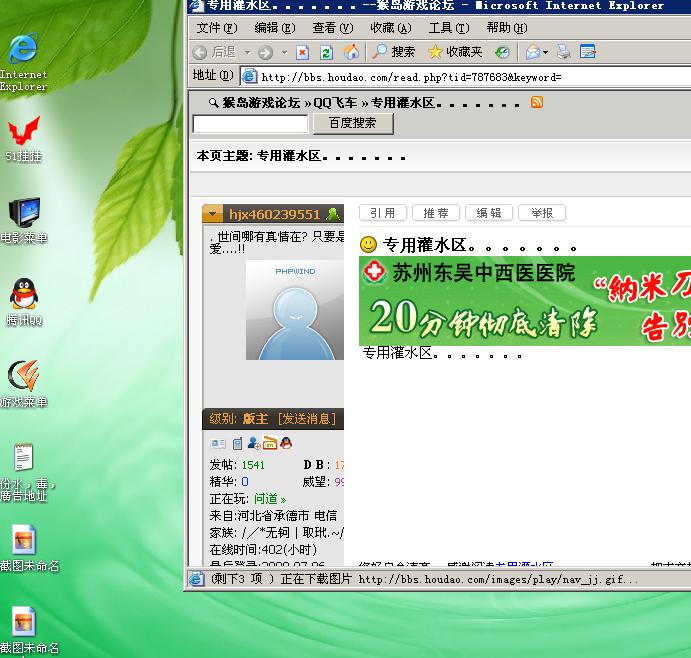The height and width of the screenshot is (658, 691).
Task: Click the mail envelope toolbar icon
Action: click(x=533, y=52)
